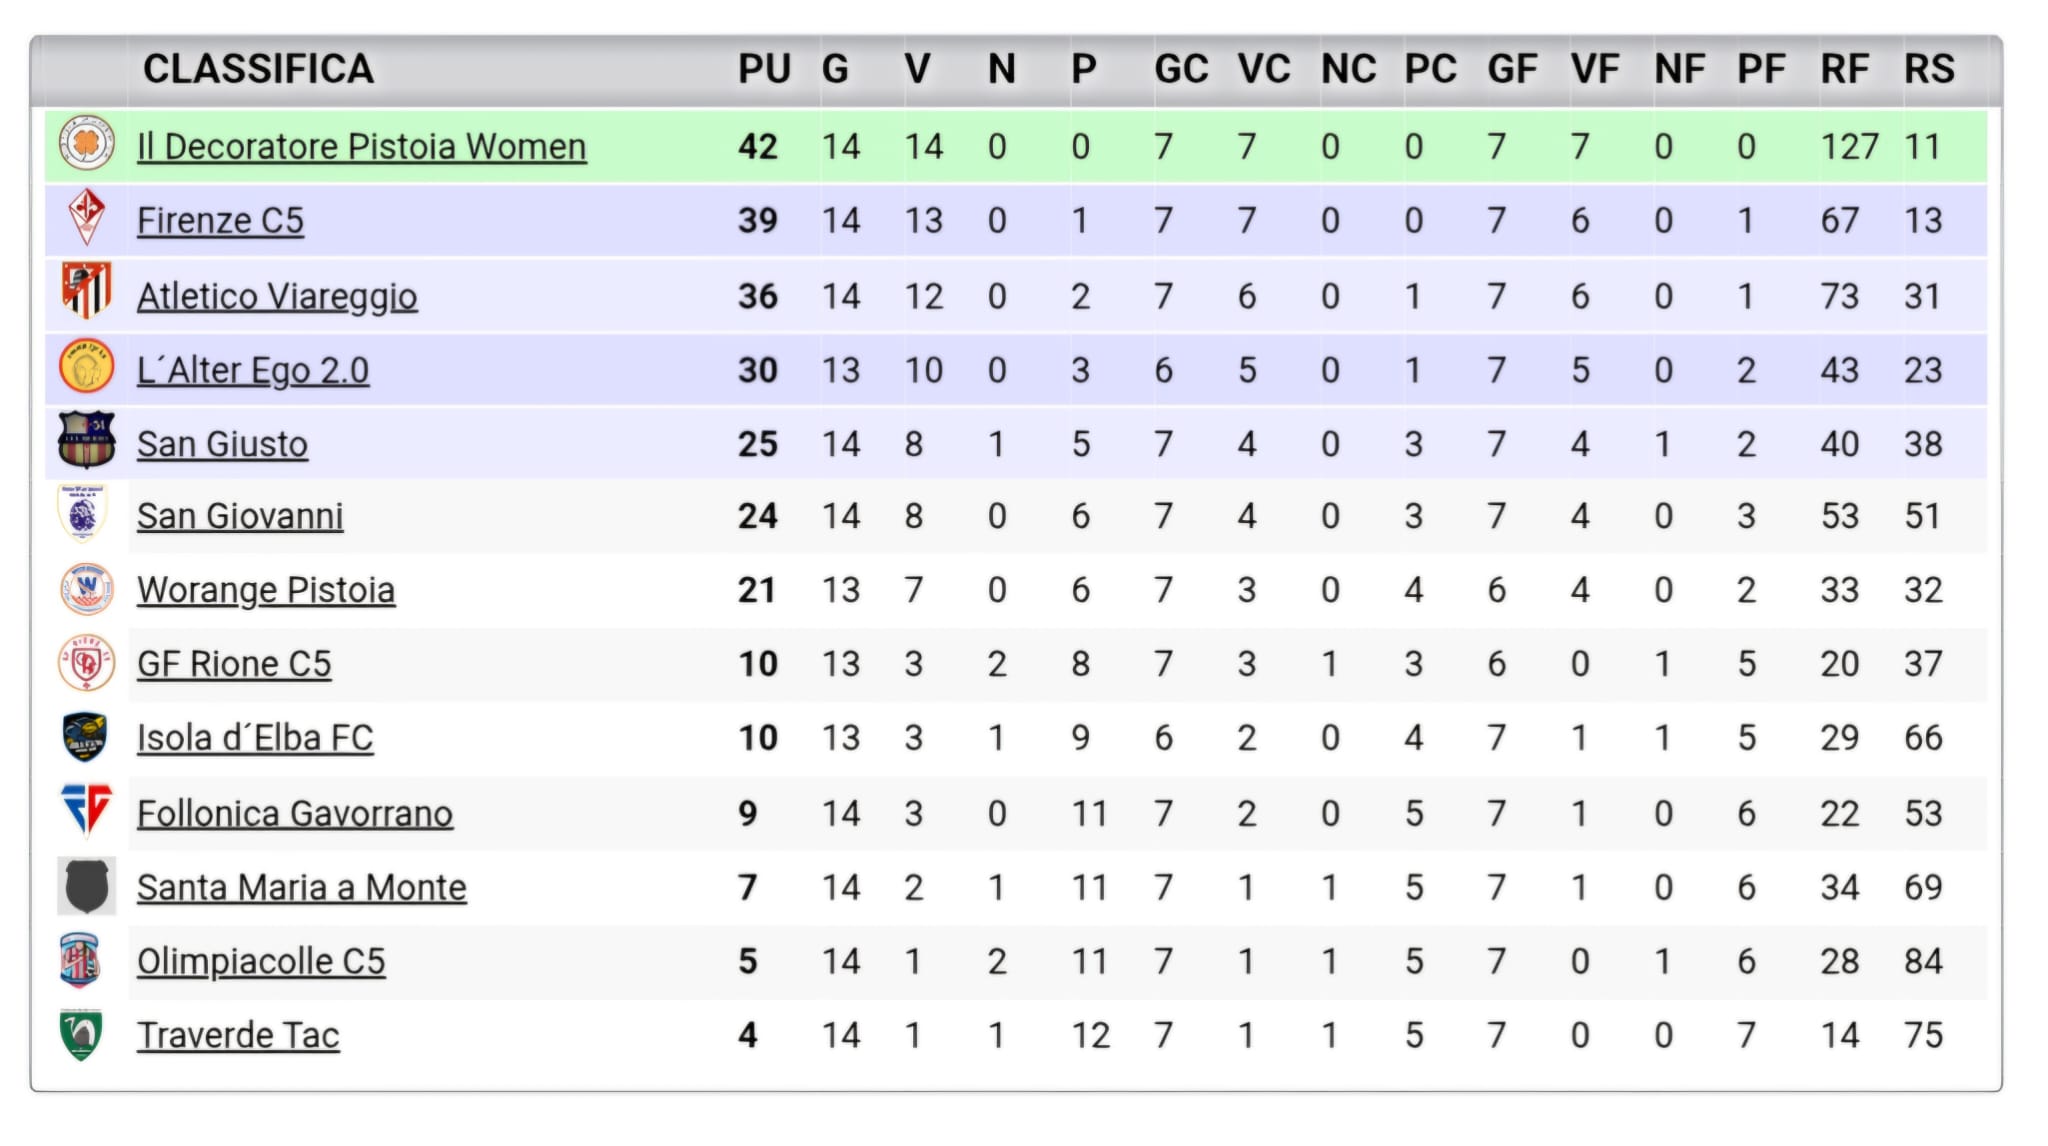This screenshot has height=1146, width=2048.
Task: Click the Atletico Viareggio striped crest
Action: point(86,291)
